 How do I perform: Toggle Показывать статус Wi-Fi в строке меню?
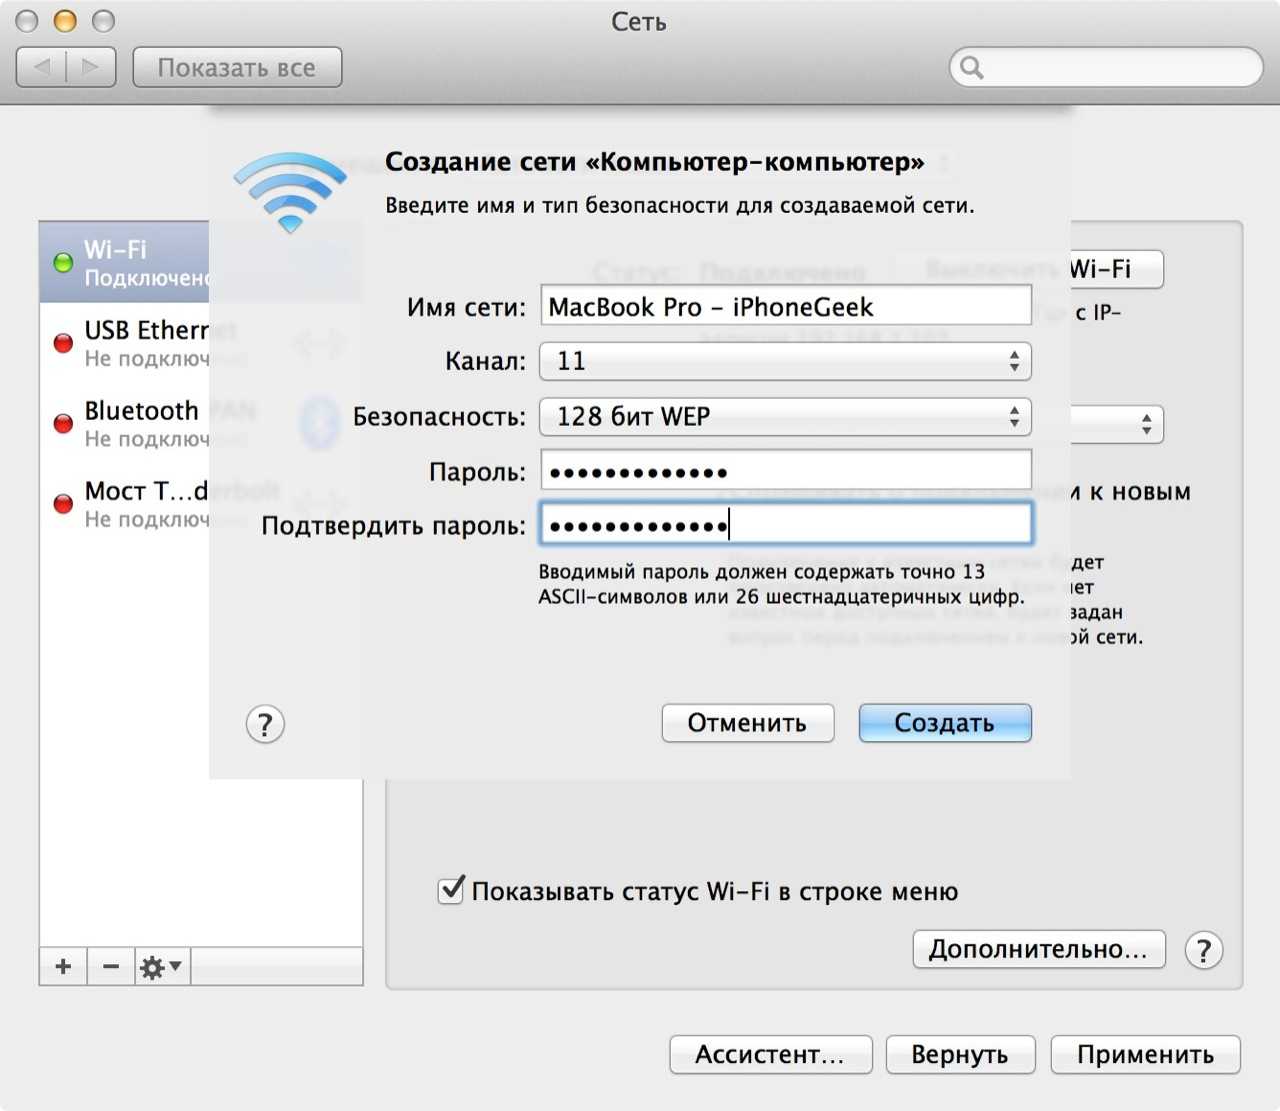(x=452, y=889)
